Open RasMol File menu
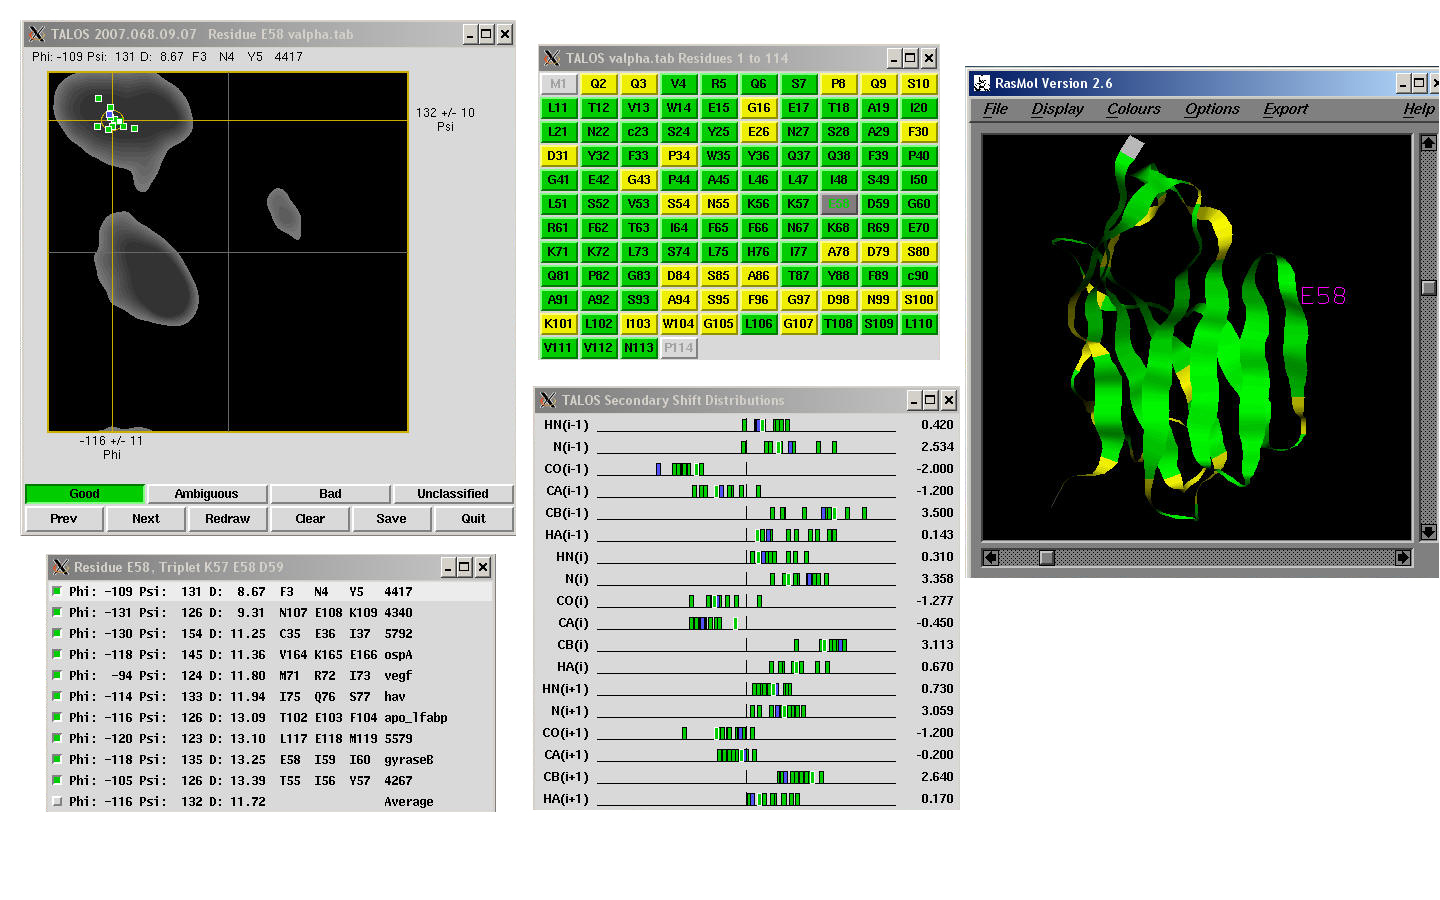Screen dimensions: 1440x900 (x=996, y=109)
